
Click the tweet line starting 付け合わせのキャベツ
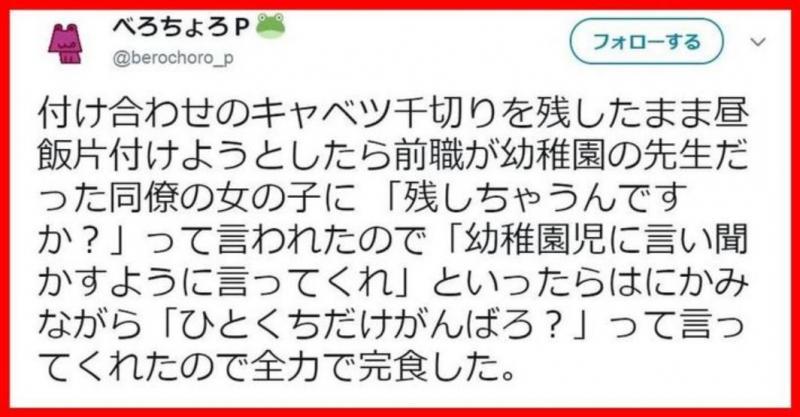coord(393,116)
